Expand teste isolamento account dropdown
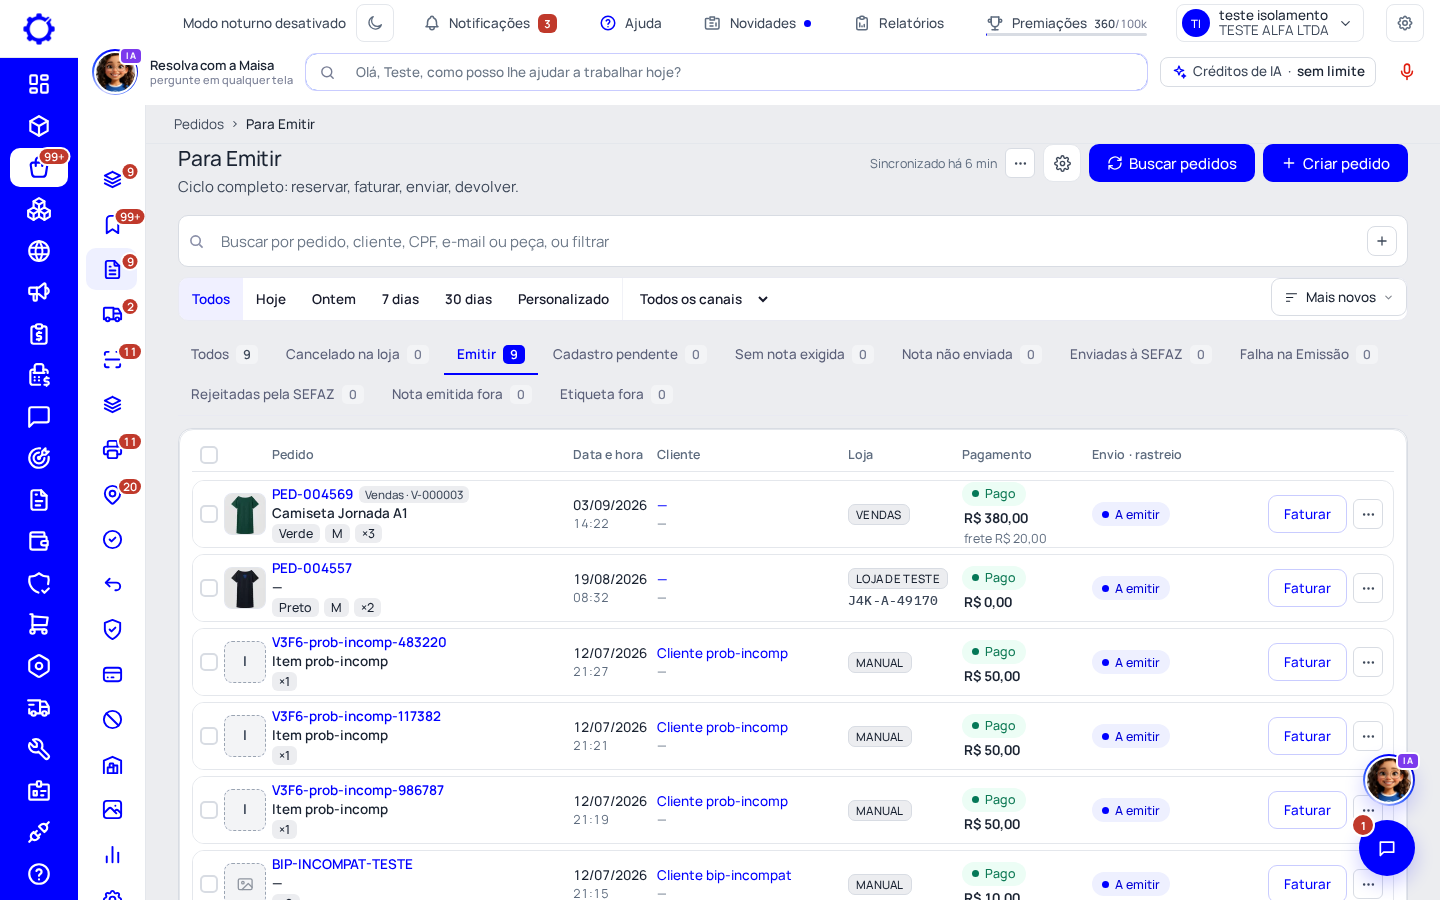 (x=1270, y=23)
